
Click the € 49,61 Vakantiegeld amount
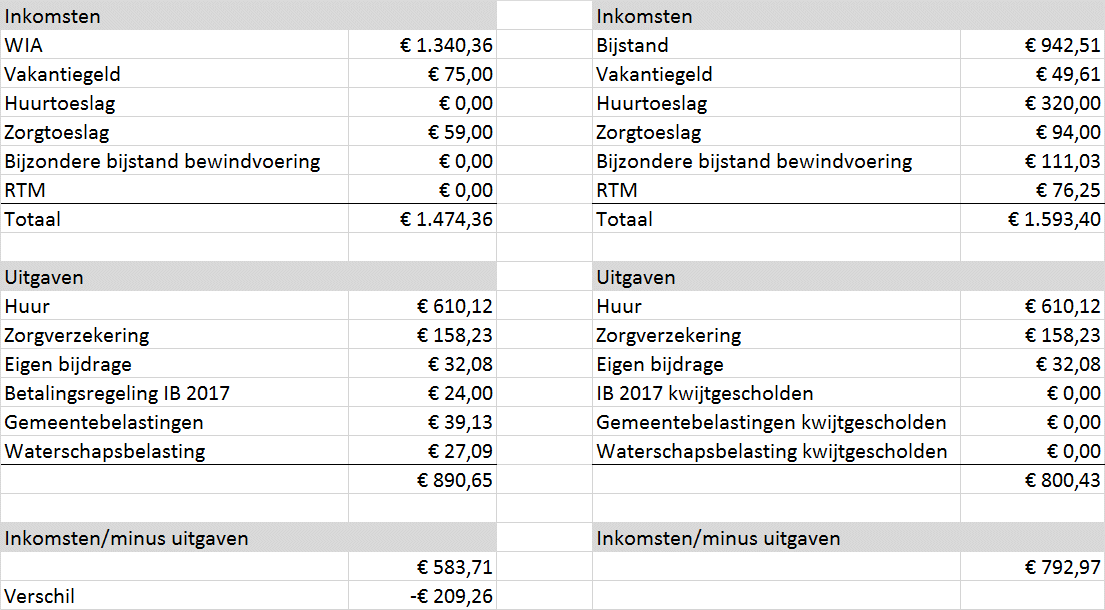click(1068, 74)
